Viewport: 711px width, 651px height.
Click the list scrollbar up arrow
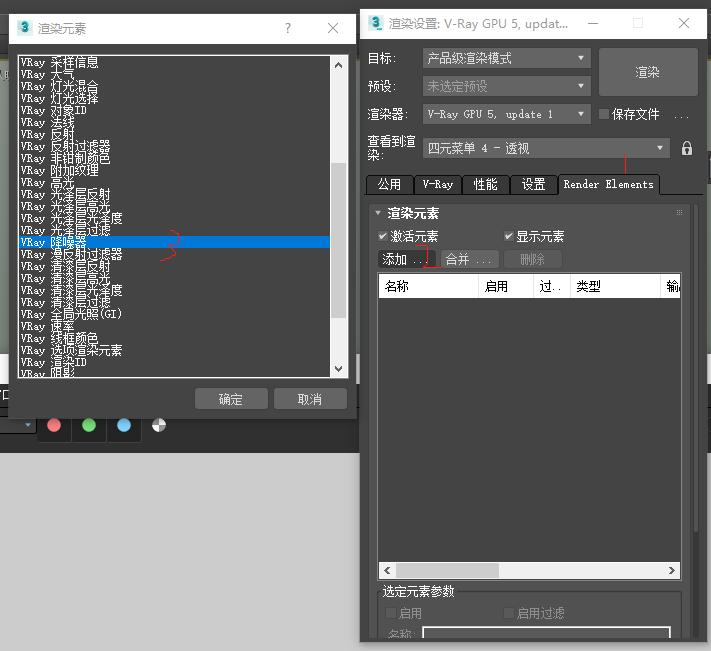click(338, 65)
